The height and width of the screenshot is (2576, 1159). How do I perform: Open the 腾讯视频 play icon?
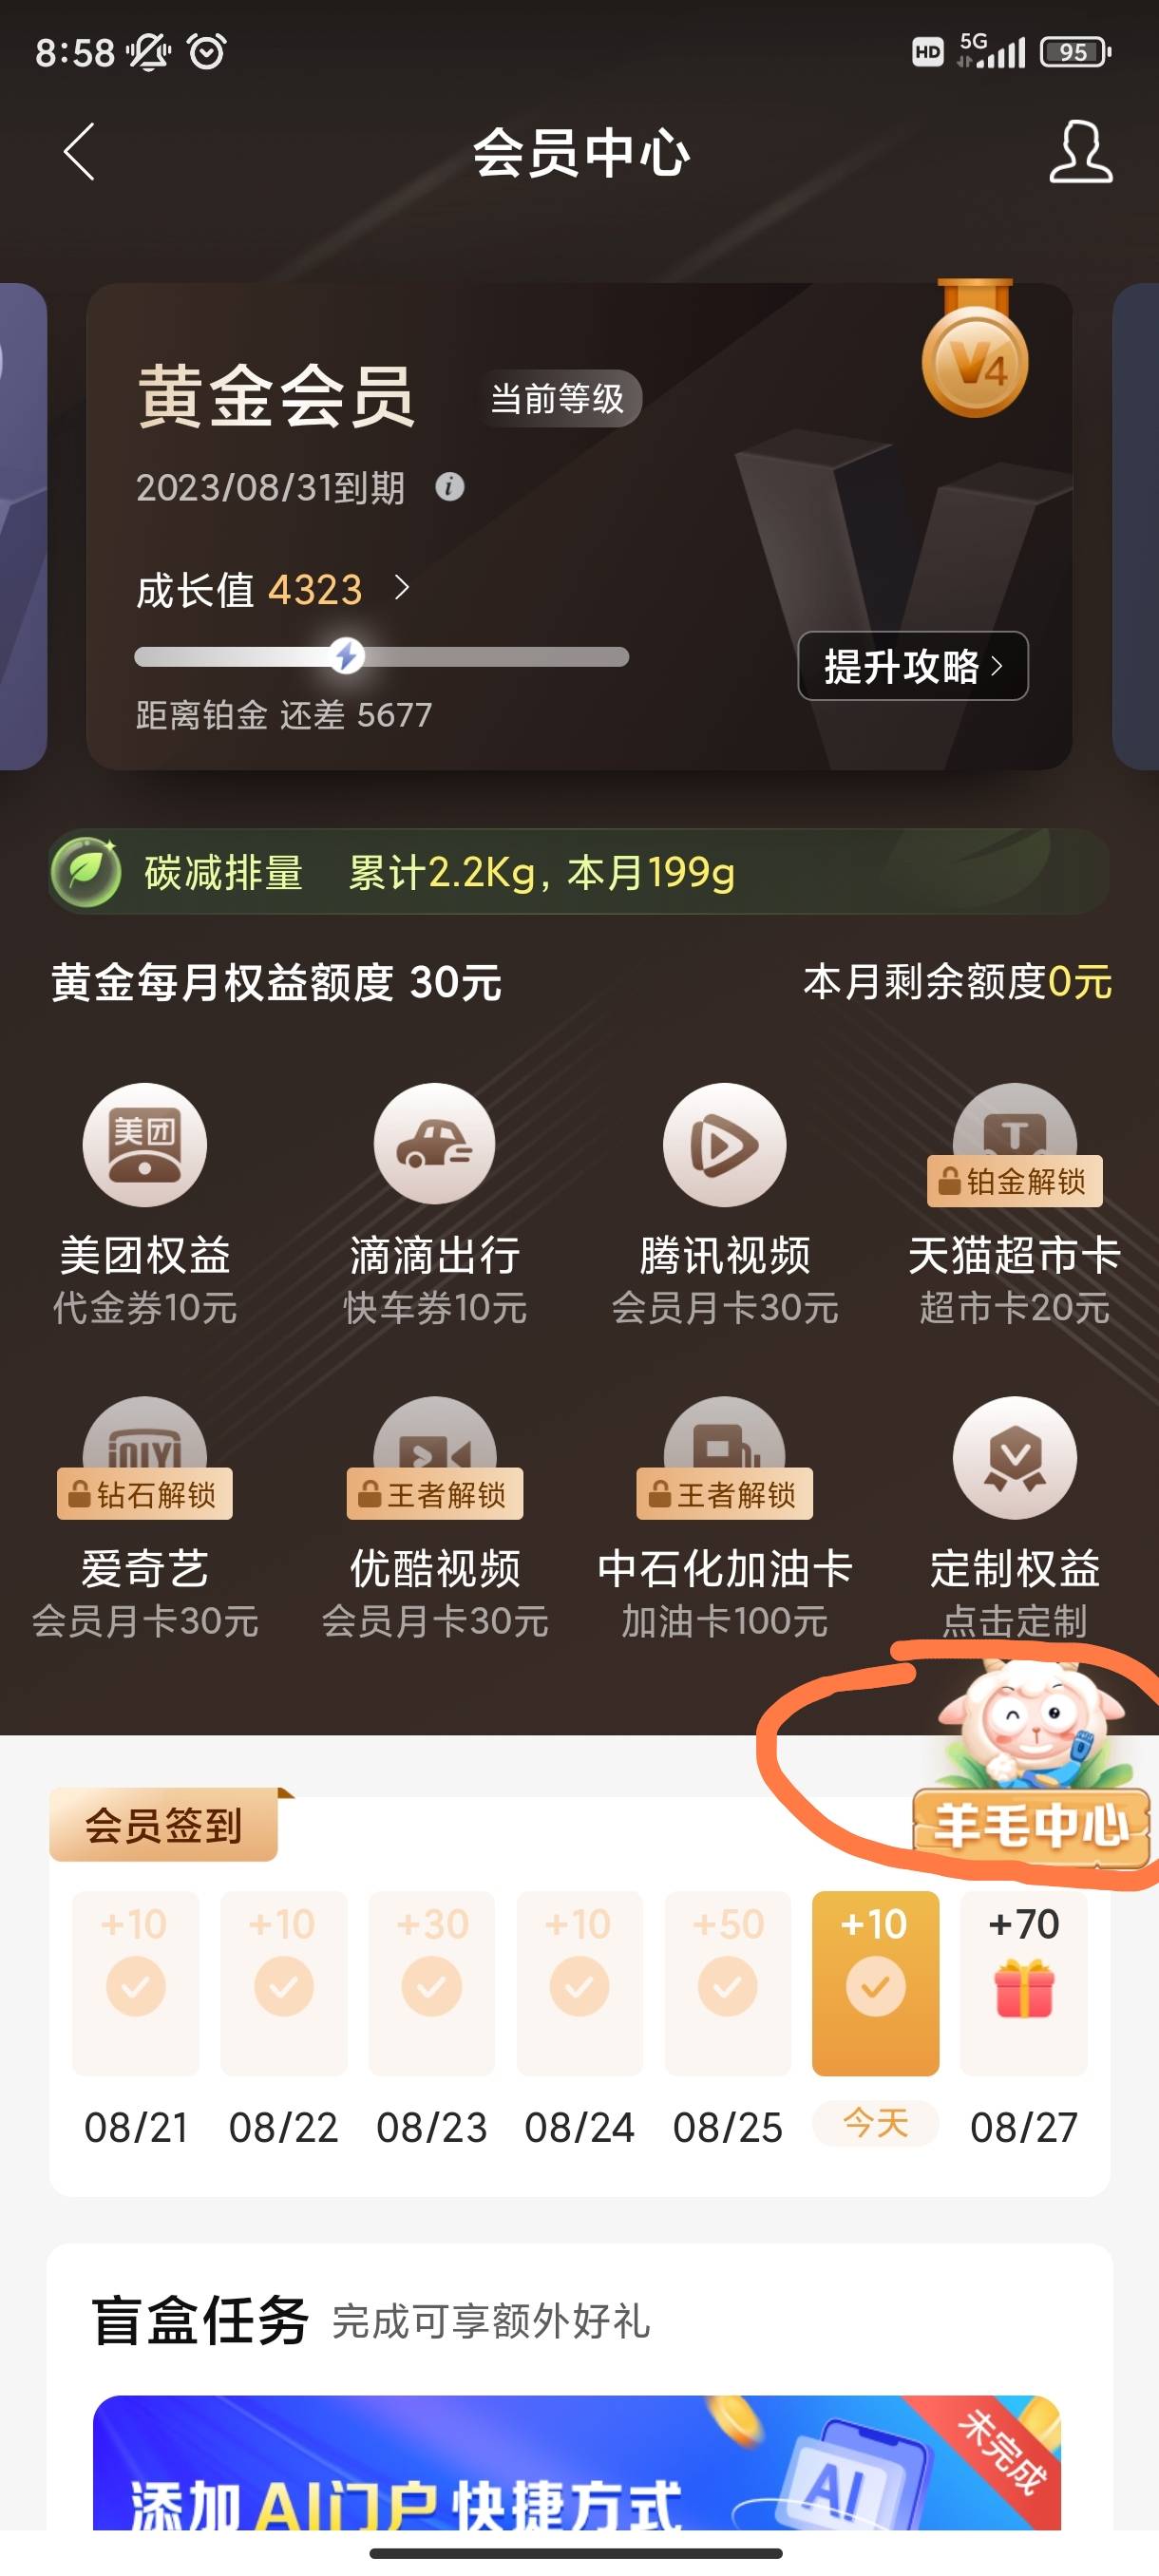coord(724,1145)
